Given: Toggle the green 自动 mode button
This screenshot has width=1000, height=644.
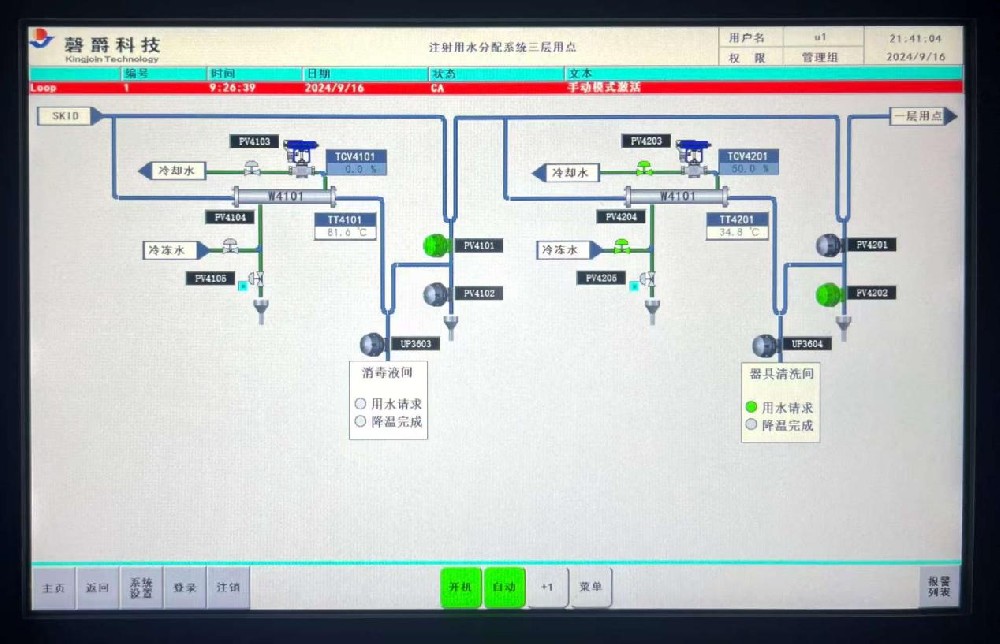Looking at the screenshot, I should (504, 588).
